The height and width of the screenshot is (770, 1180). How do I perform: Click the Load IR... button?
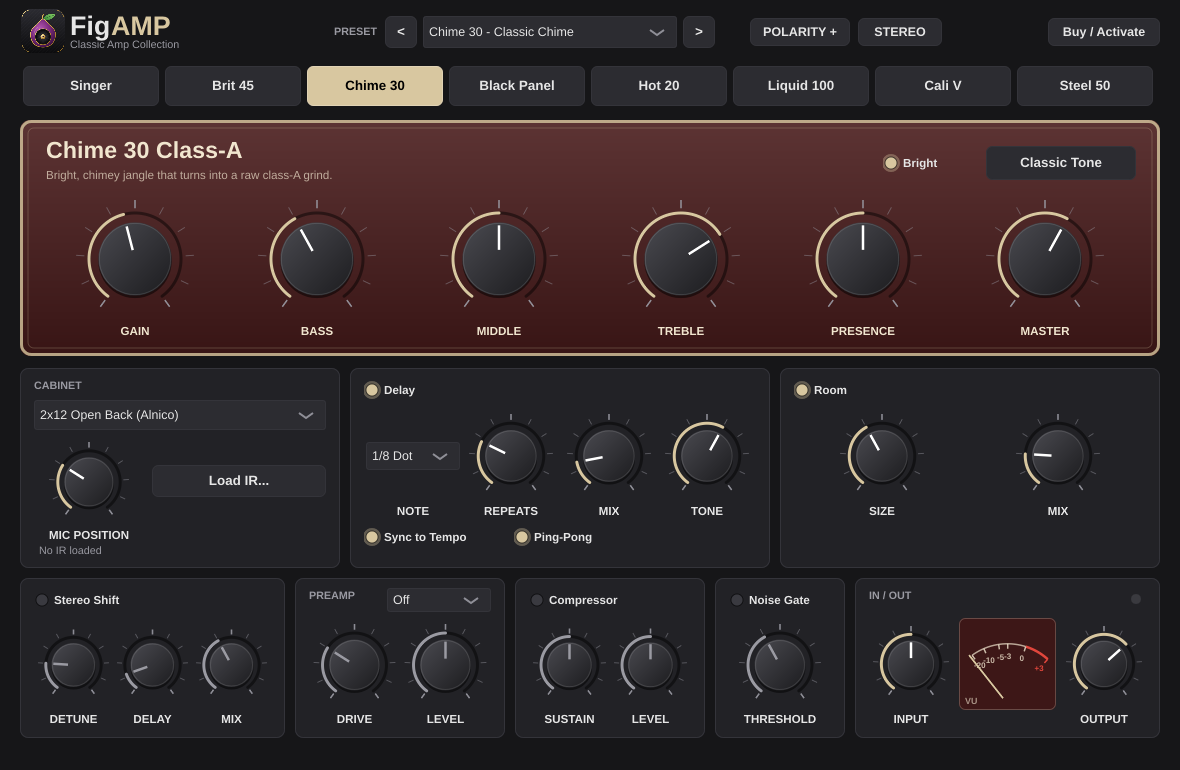pos(239,481)
